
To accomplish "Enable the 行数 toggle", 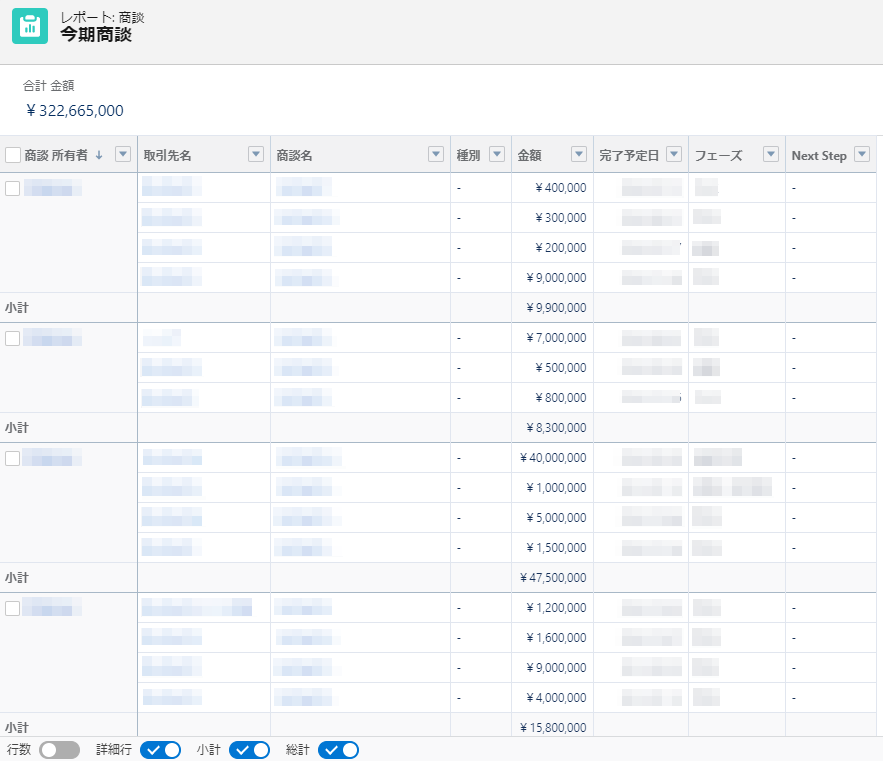I will 57,749.
